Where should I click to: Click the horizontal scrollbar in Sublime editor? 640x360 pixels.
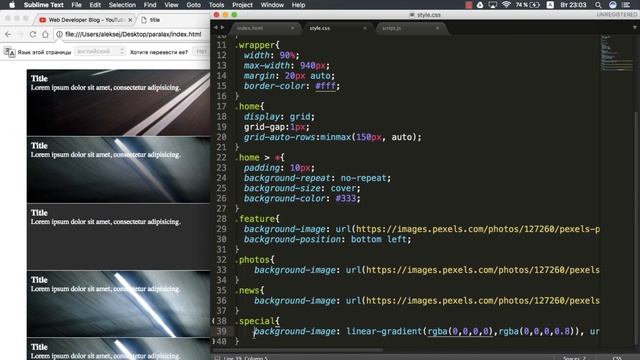click(298, 350)
